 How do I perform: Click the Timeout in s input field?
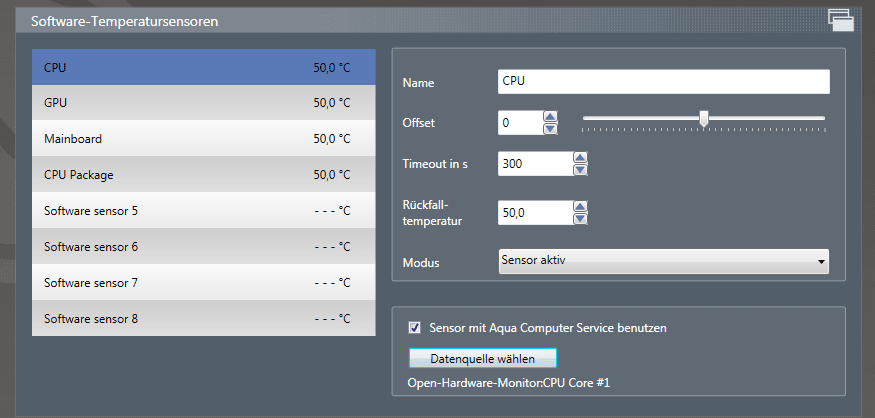click(x=534, y=163)
